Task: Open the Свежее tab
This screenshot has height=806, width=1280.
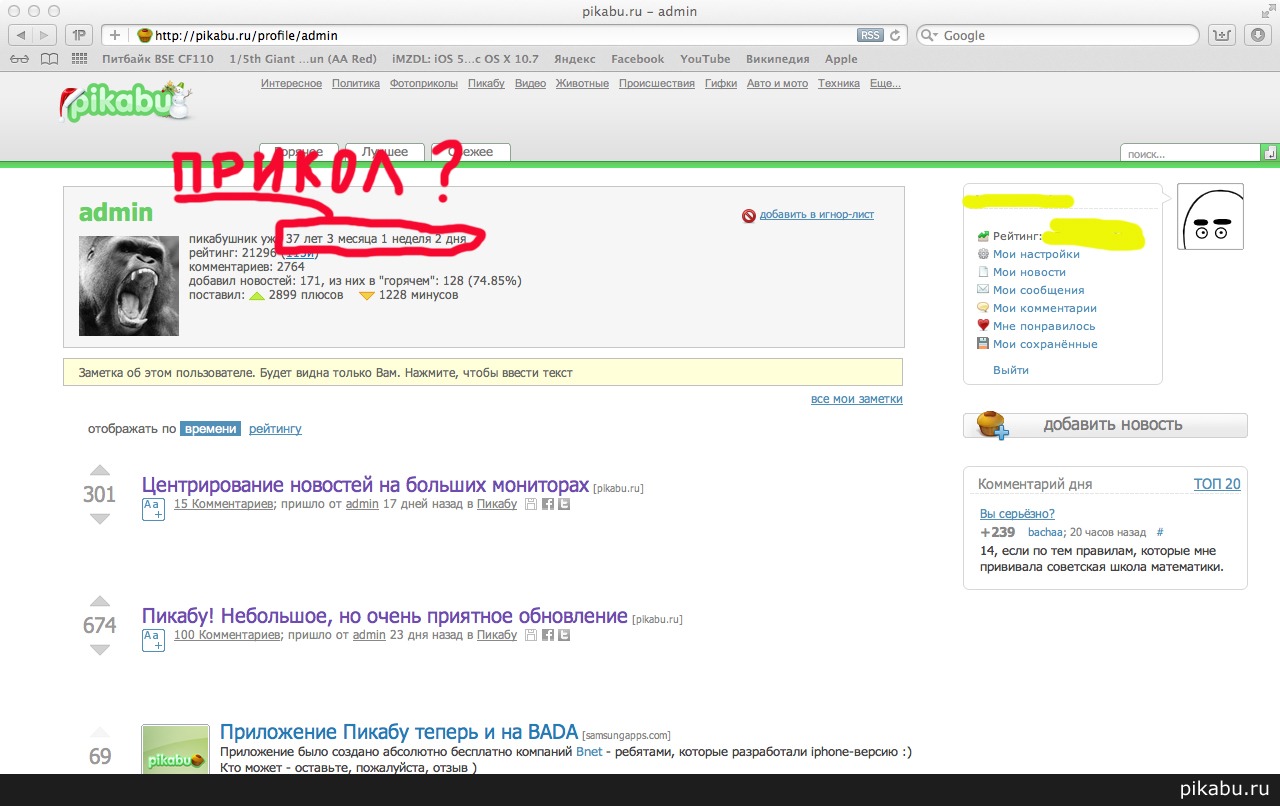Action: [x=471, y=152]
